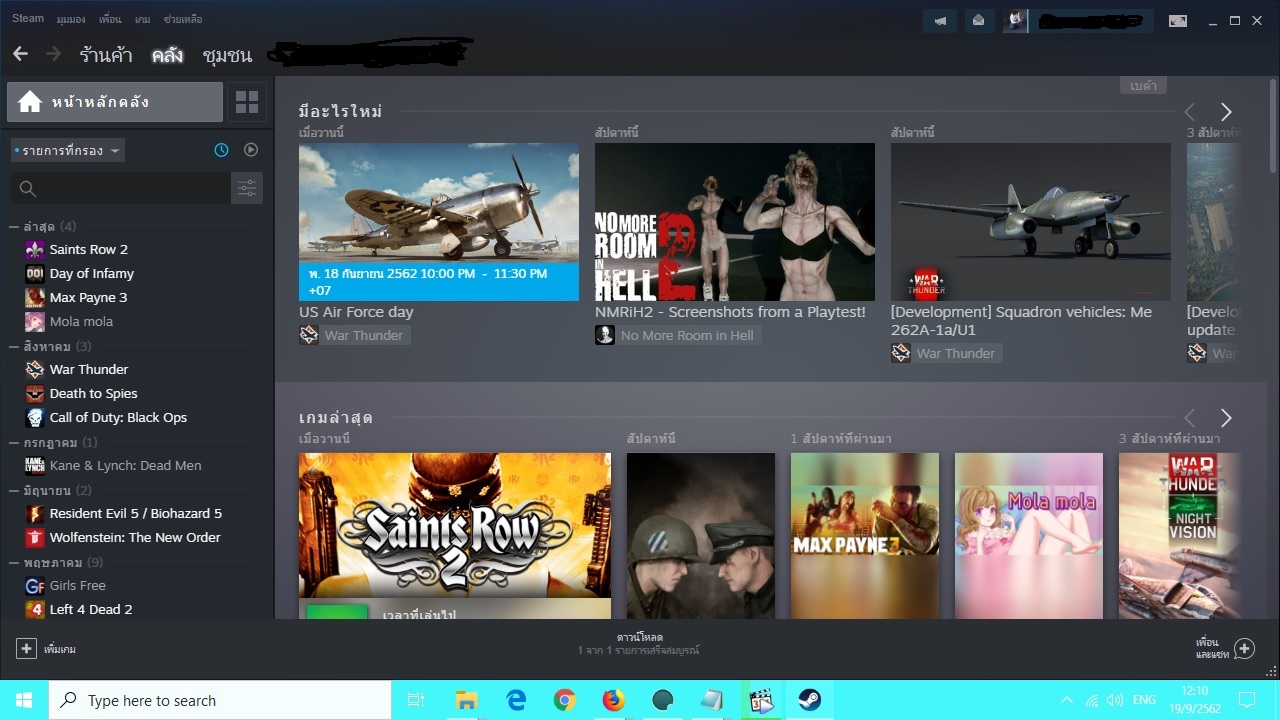The image size is (1280, 720).
Task: Select Resident Evil 5 / Biohazard 5
Action: (x=136, y=514)
